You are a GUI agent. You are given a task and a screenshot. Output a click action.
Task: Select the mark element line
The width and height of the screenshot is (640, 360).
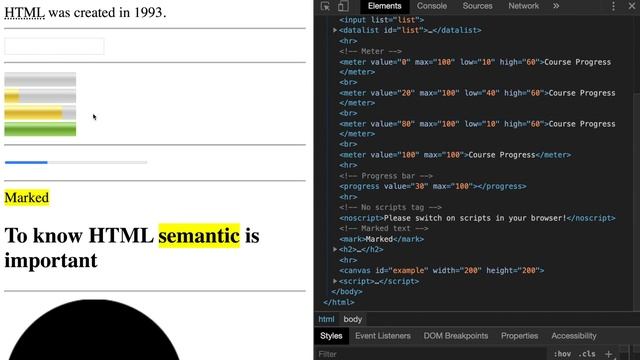tap(382, 239)
